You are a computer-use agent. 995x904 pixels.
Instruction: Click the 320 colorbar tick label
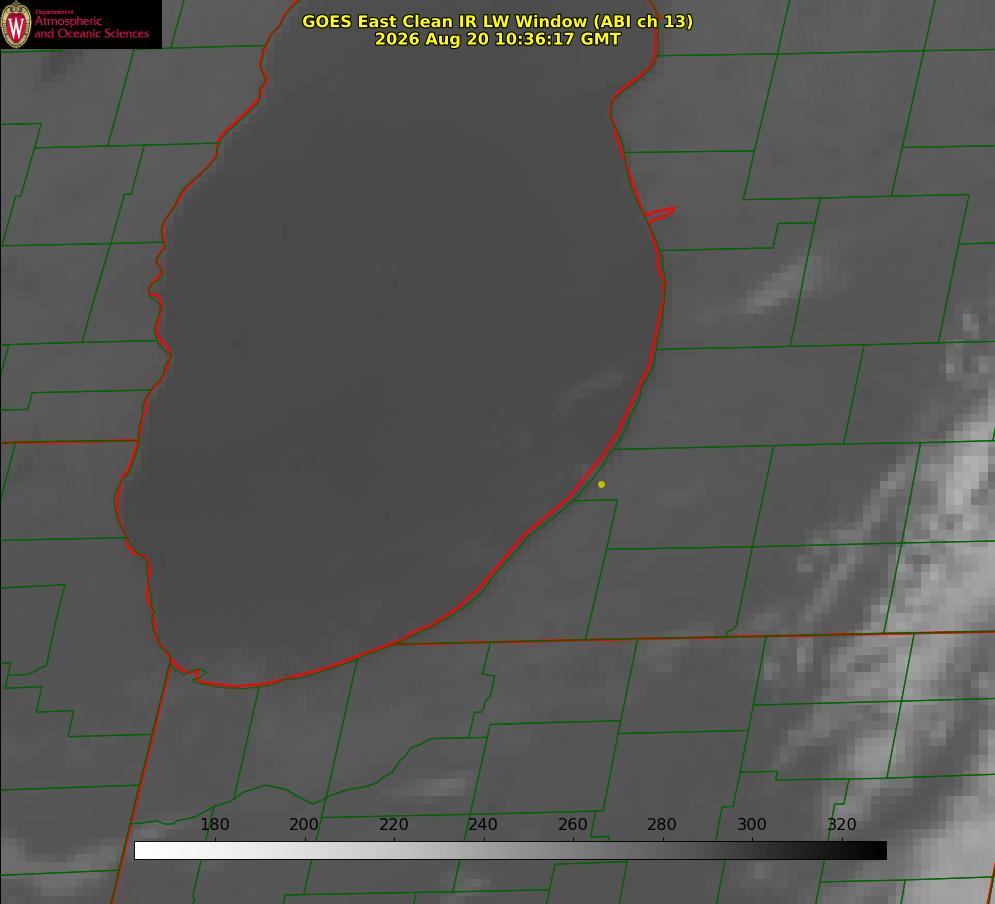(842, 824)
